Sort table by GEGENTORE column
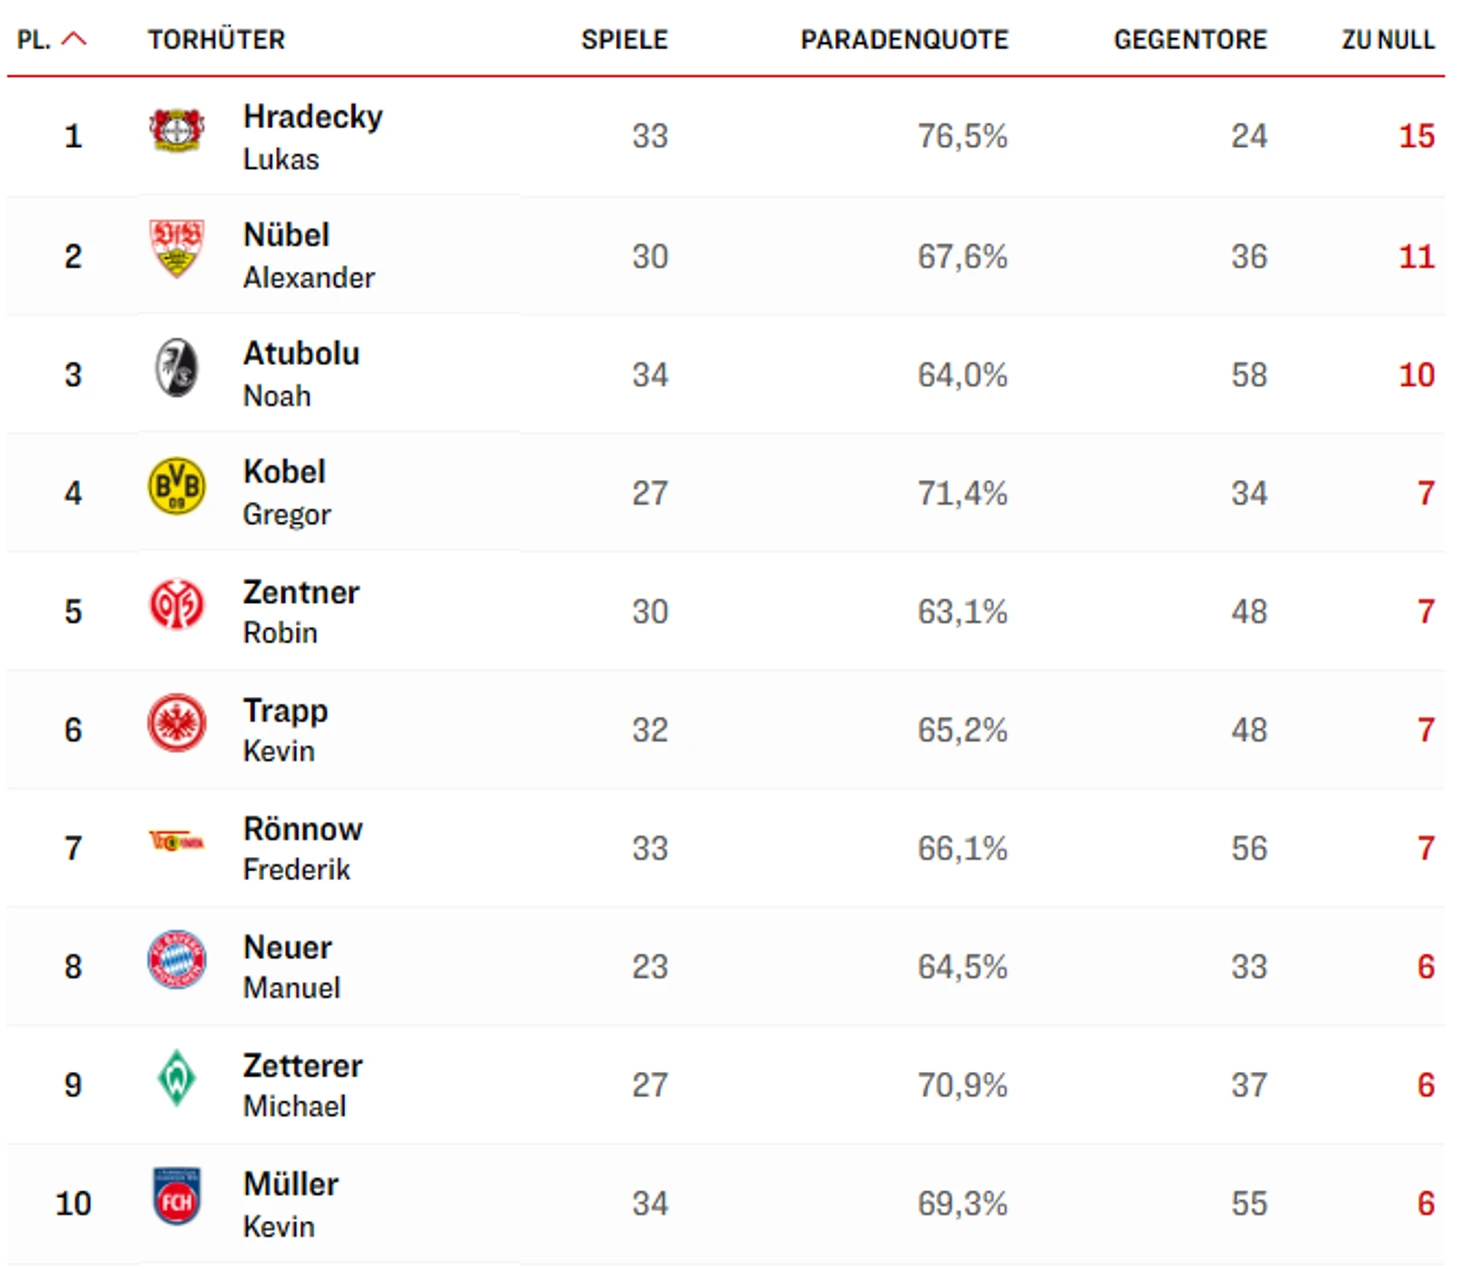 point(1190,40)
